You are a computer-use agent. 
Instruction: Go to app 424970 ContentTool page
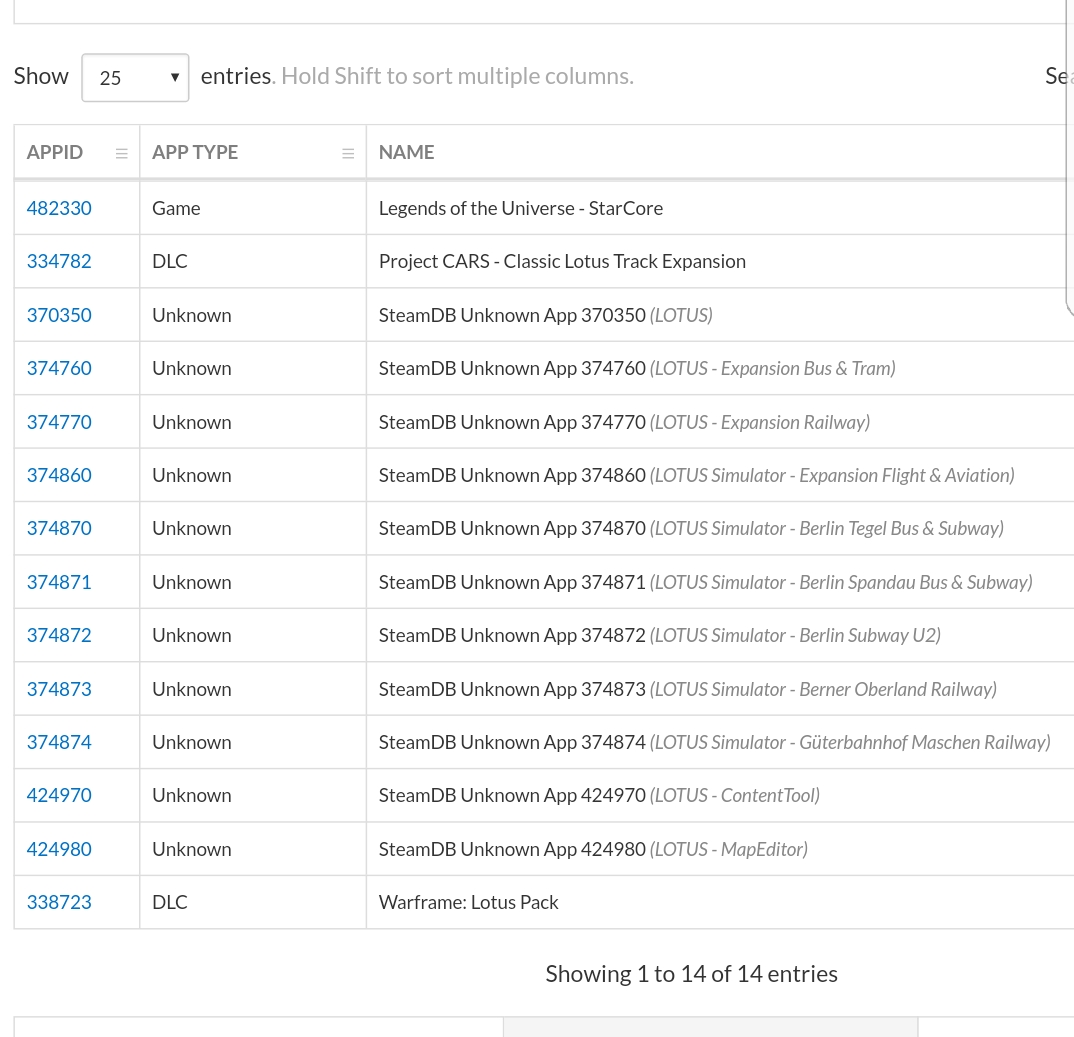[x=59, y=795]
